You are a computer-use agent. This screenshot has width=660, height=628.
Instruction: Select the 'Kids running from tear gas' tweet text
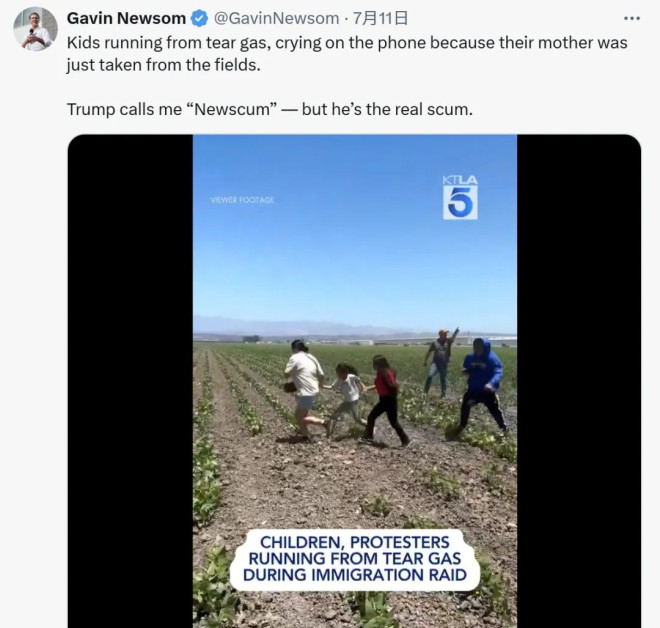click(347, 54)
